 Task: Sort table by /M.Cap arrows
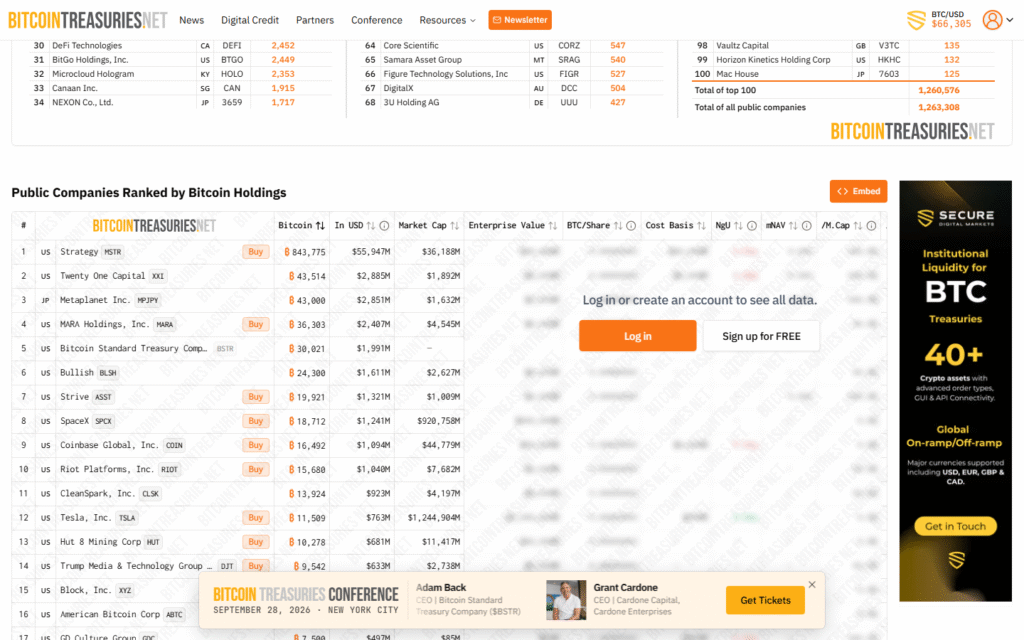[858, 225]
